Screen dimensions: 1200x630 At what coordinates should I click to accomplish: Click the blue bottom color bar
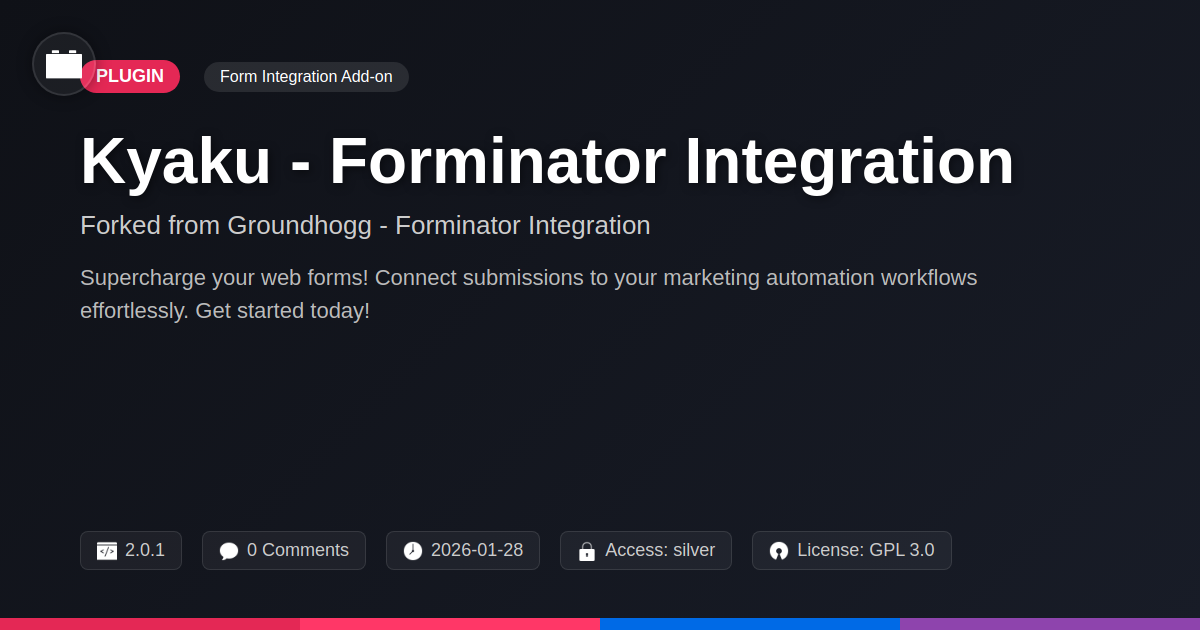750,624
